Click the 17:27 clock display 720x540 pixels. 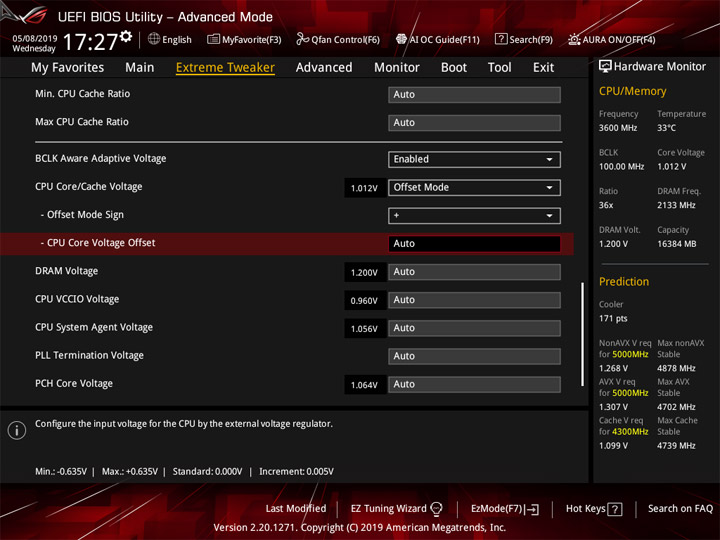[90, 42]
